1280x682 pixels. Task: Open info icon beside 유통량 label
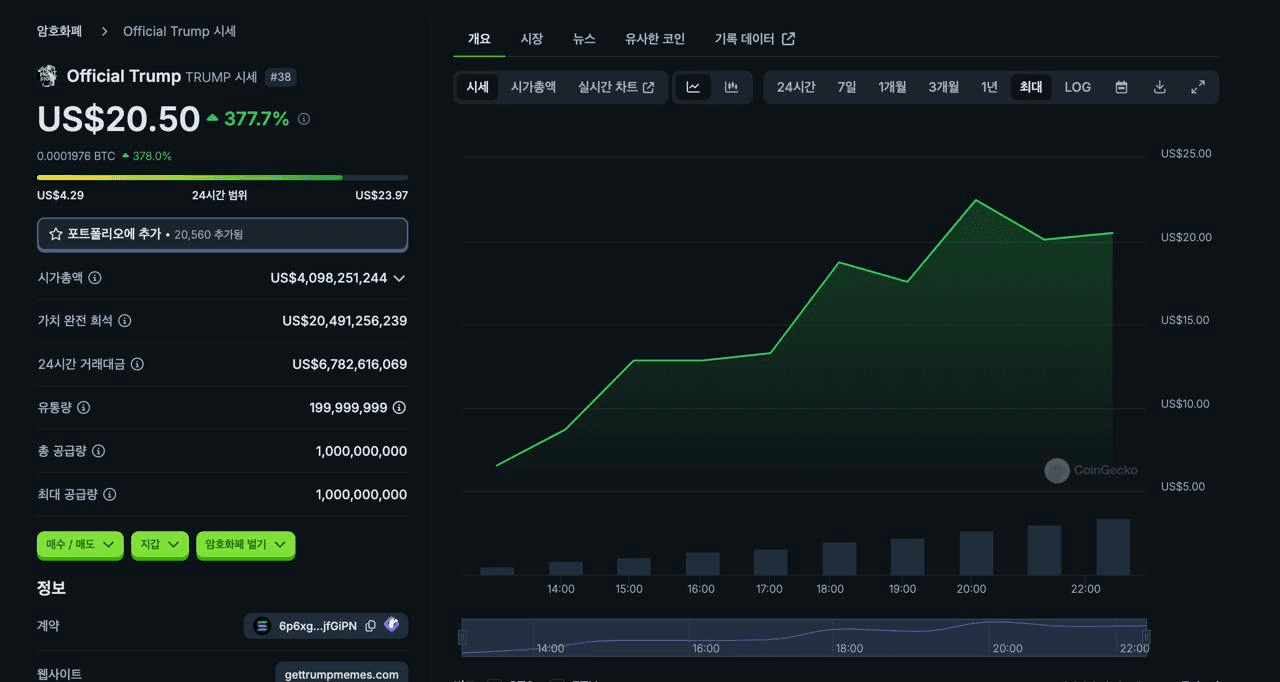coord(84,408)
